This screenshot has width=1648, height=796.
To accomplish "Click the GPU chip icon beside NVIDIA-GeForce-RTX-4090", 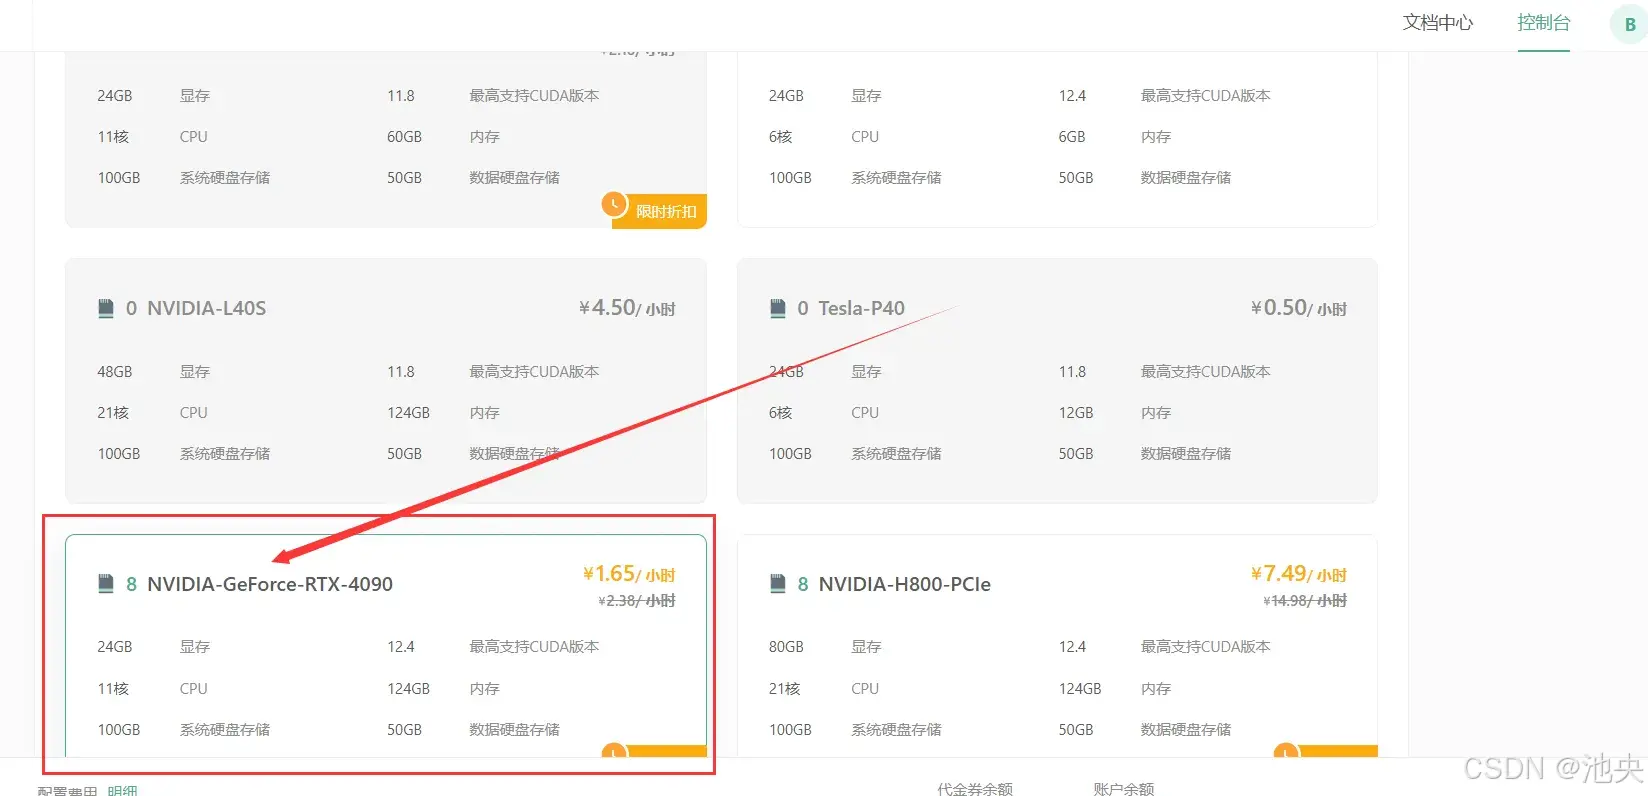I will pyautogui.click(x=106, y=584).
